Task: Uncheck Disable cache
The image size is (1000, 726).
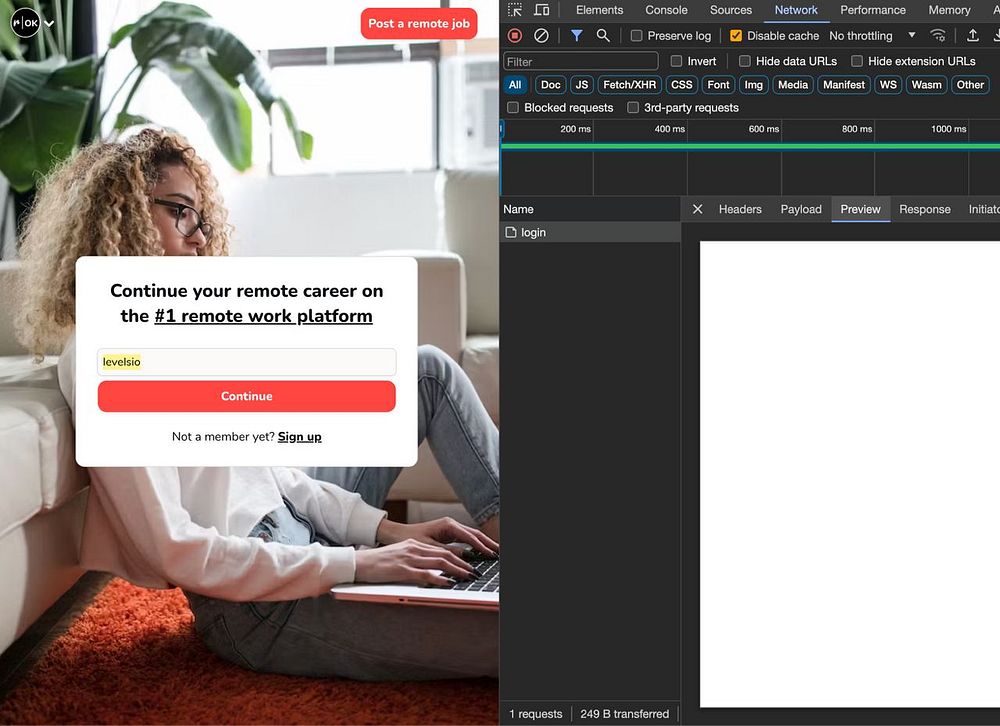Action: [736, 36]
